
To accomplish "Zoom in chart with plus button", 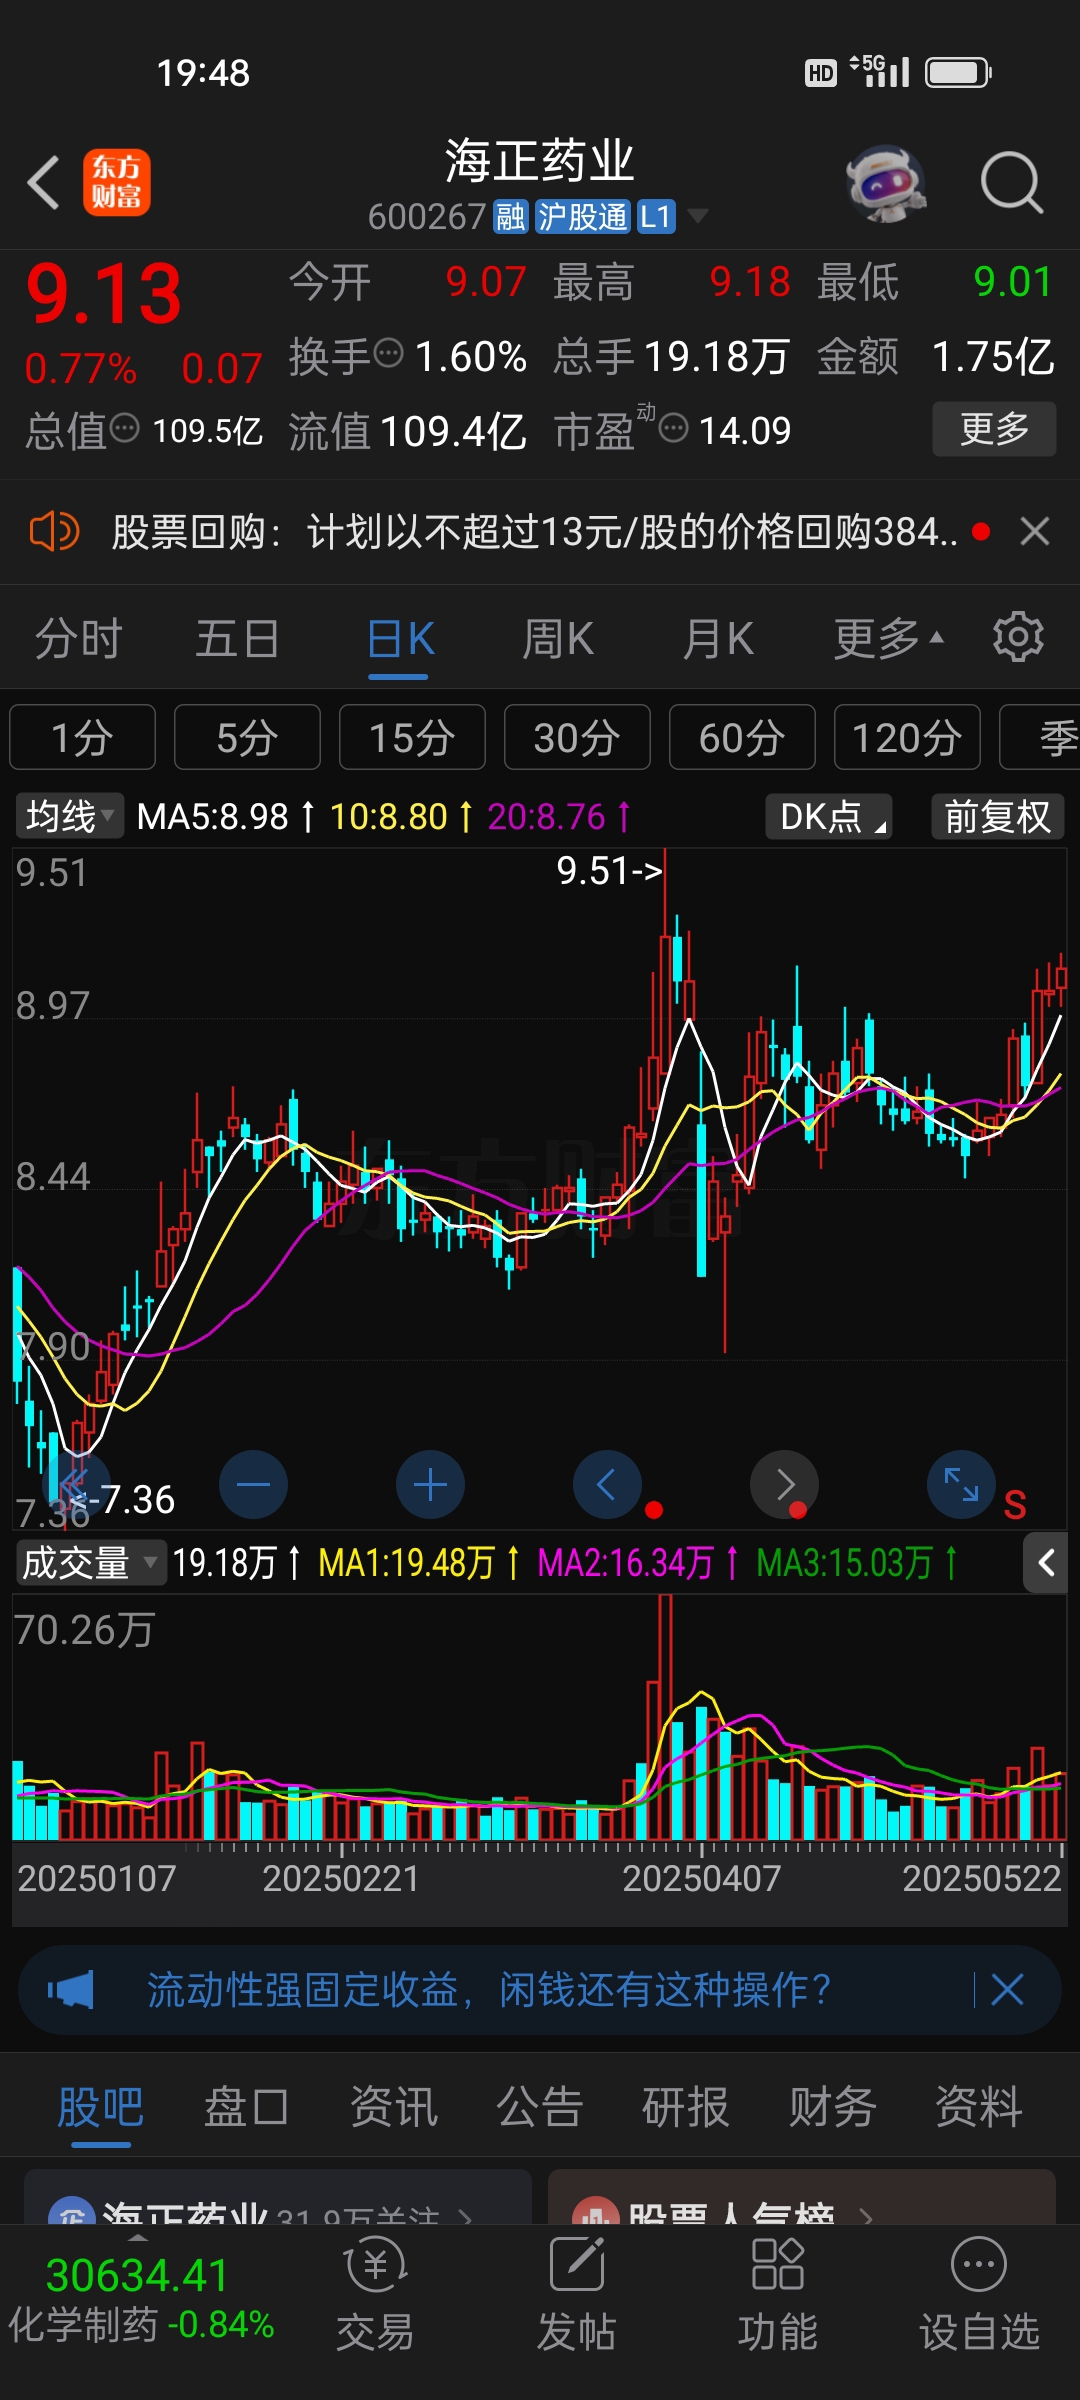I will (430, 1485).
